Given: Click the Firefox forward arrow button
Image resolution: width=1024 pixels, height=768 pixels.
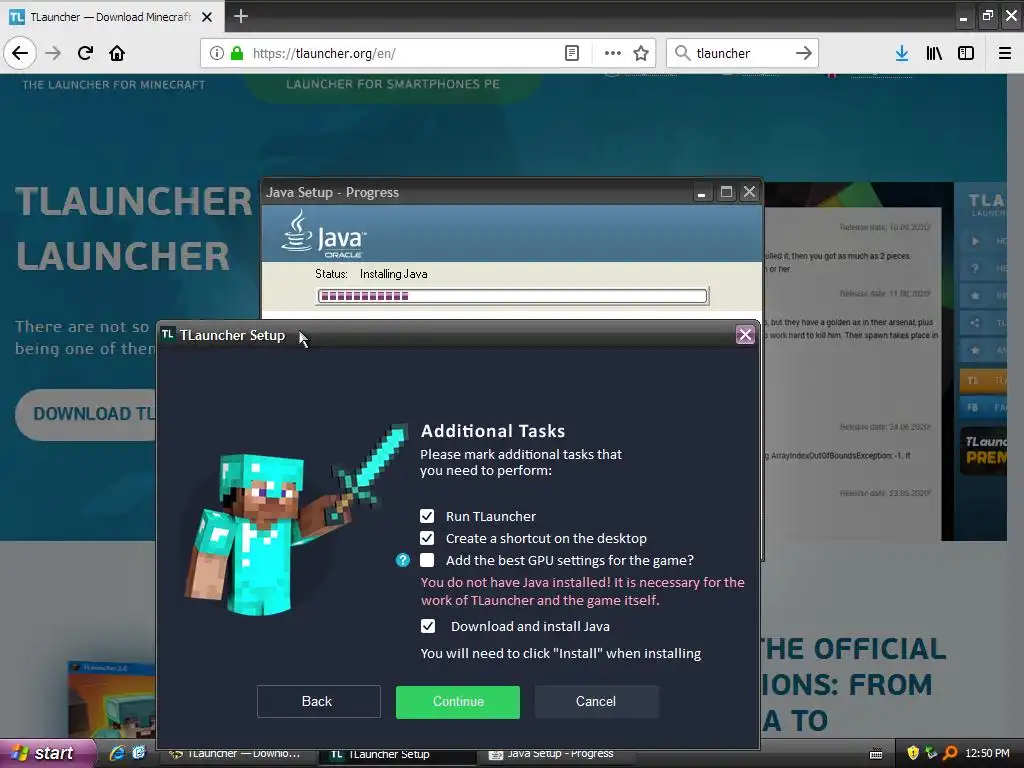Looking at the screenshot, I should click(x=53, y=53).
